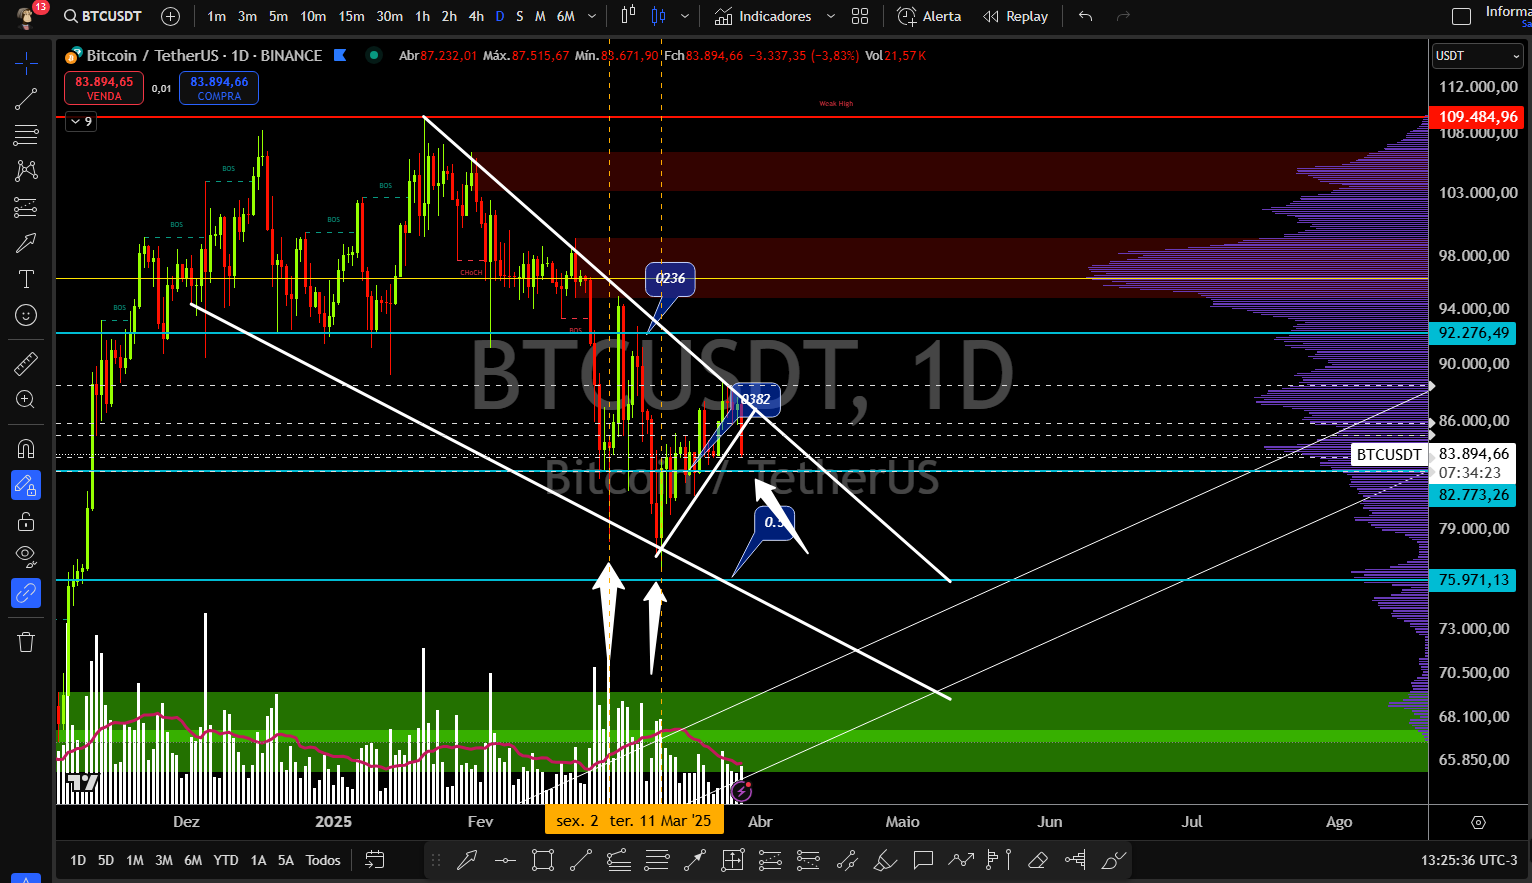Set date range to 1D

(x=78, y=860)
